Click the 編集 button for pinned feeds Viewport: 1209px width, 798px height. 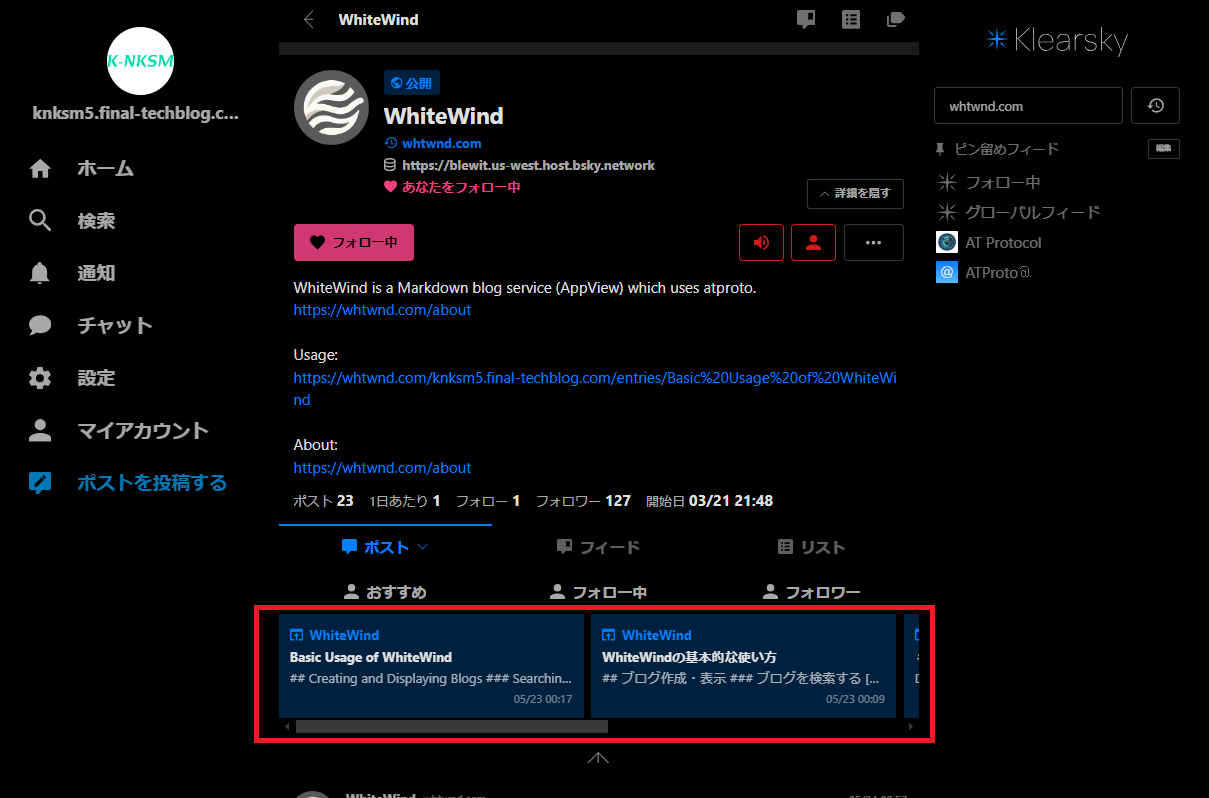1163,148
